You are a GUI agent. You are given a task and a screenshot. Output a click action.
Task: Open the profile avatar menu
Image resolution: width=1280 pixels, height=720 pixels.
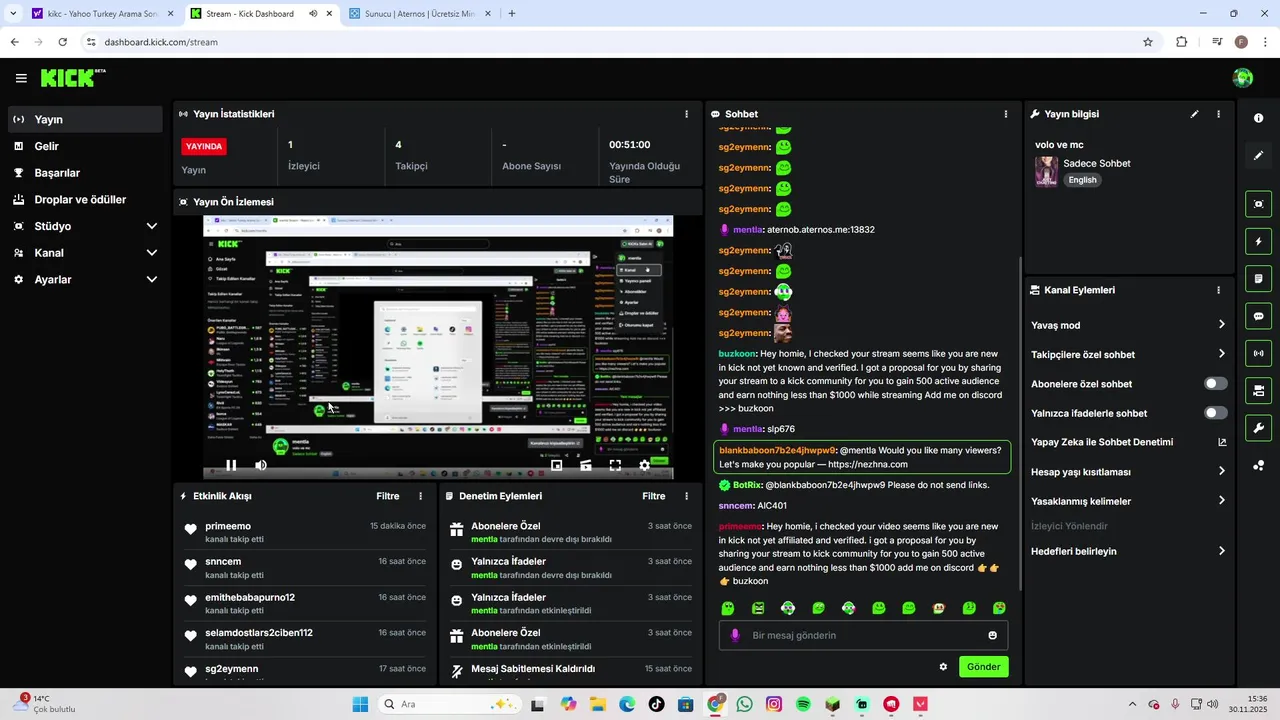coord(1243,78)
